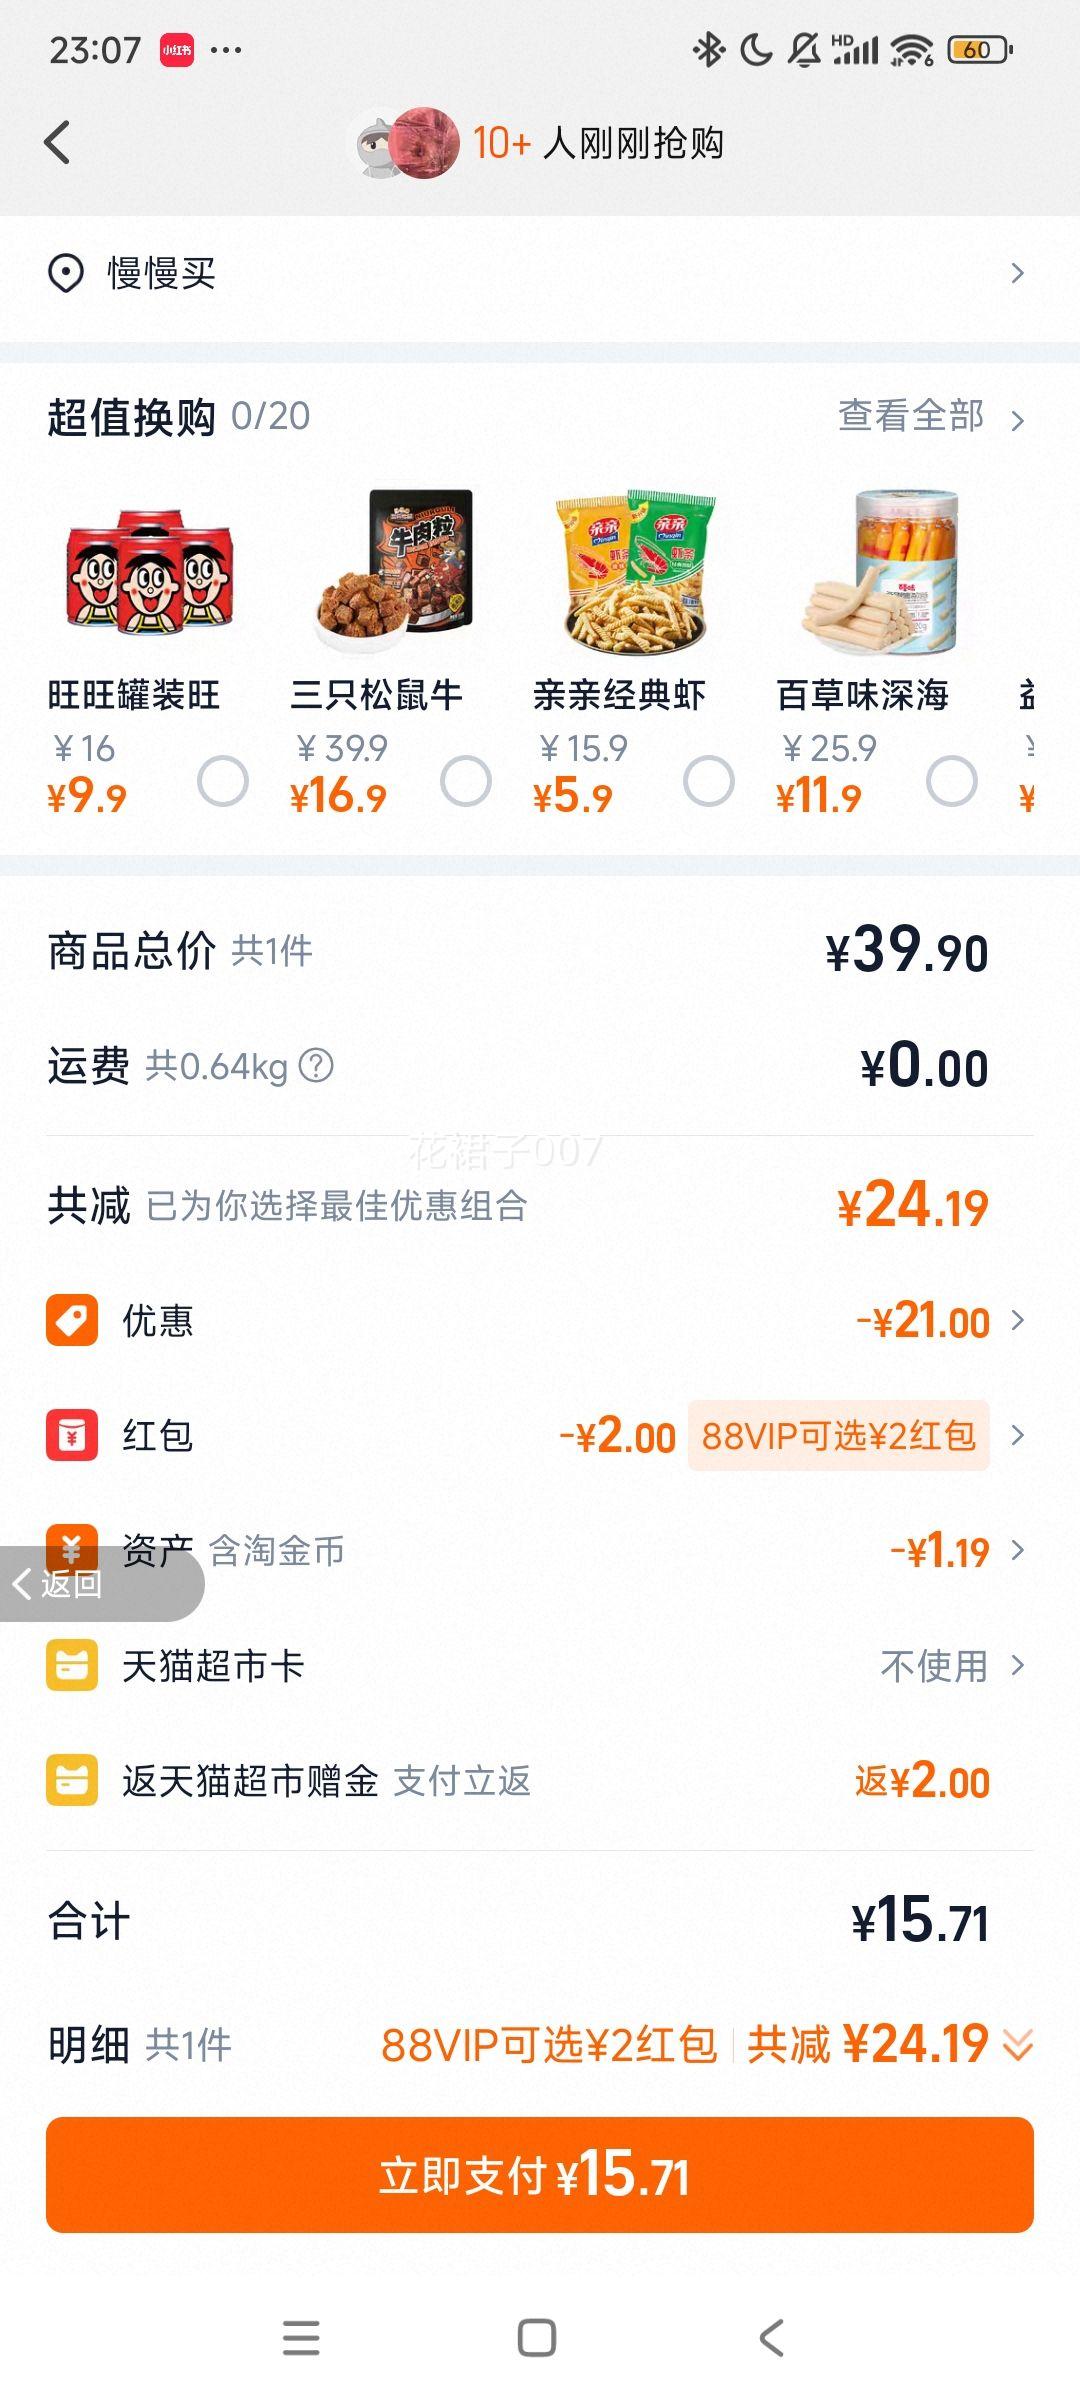Select the 亲亲经典虾条 ¥5.9 radio
This screenshot has width=1080, height=2400.
[709, 781]
